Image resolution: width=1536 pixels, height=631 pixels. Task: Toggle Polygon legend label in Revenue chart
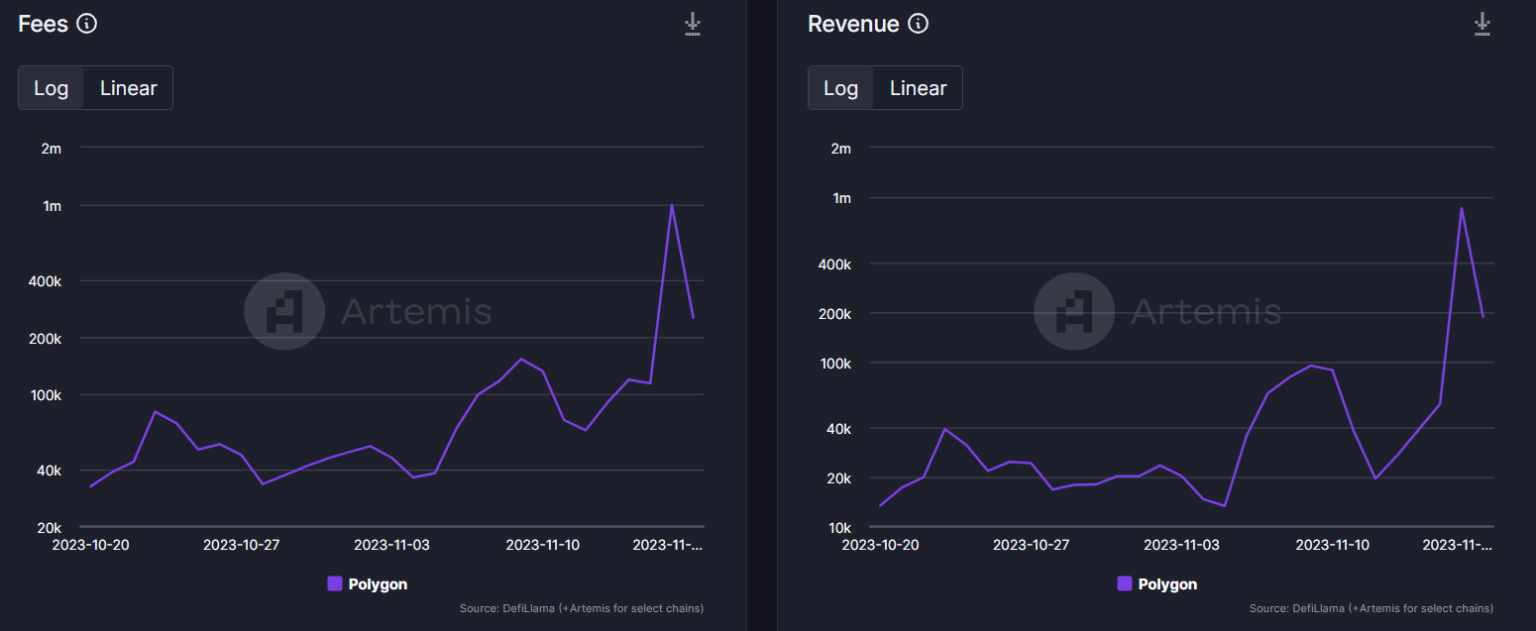pos(1167,584)
